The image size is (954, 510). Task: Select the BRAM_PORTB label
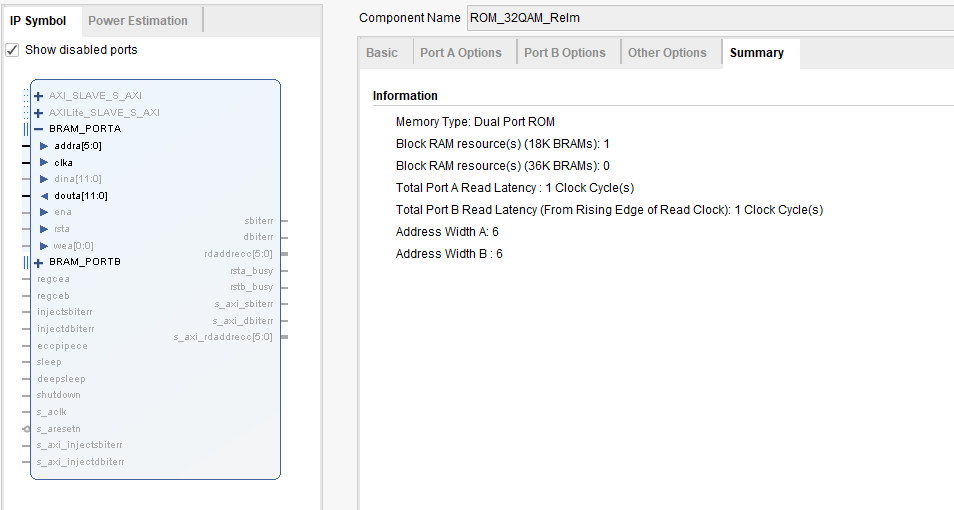point(85,262)
